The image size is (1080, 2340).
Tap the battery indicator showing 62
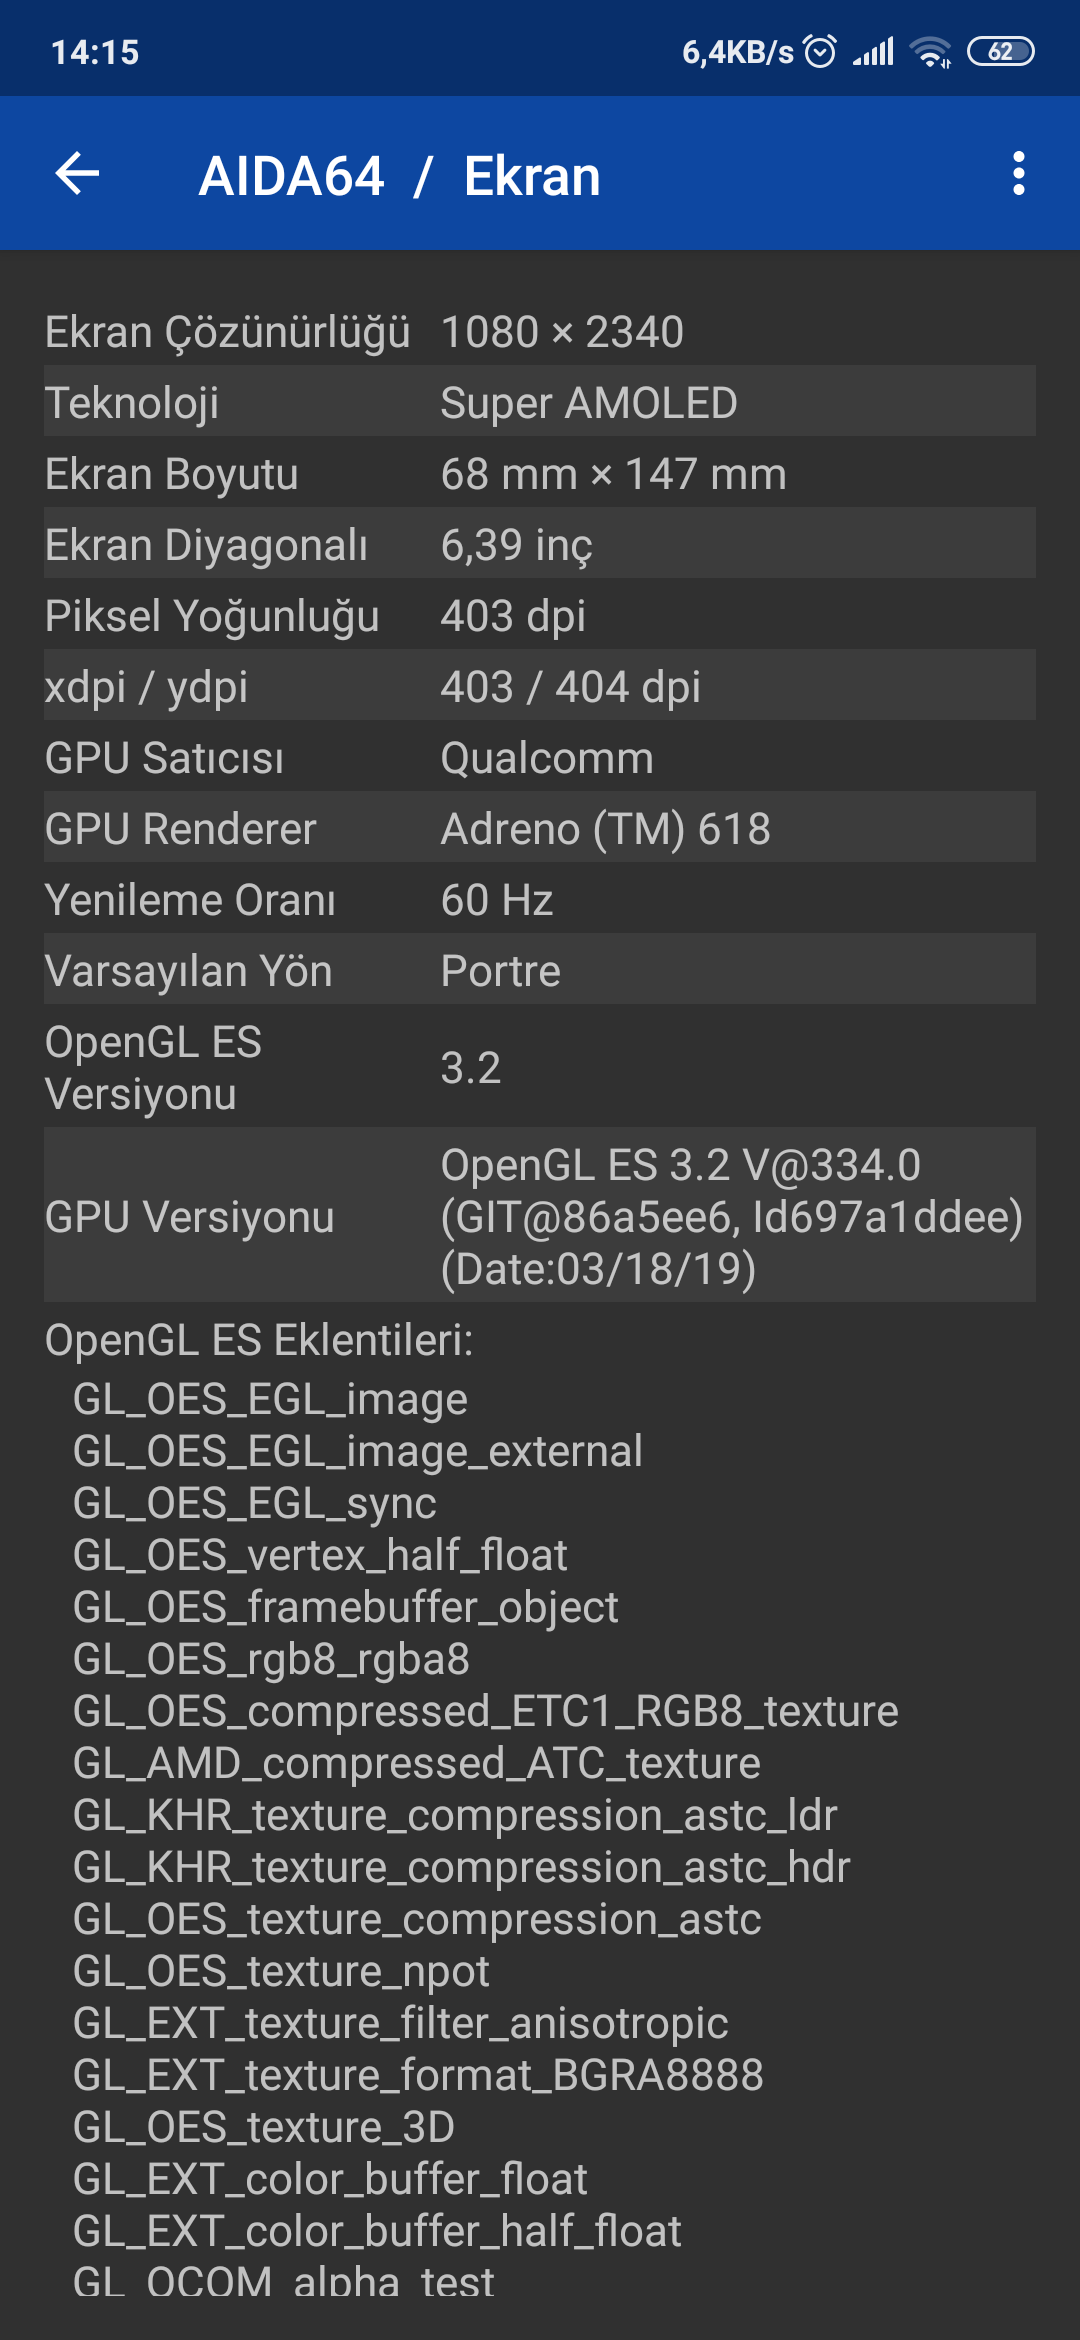tap(1000, 51)
